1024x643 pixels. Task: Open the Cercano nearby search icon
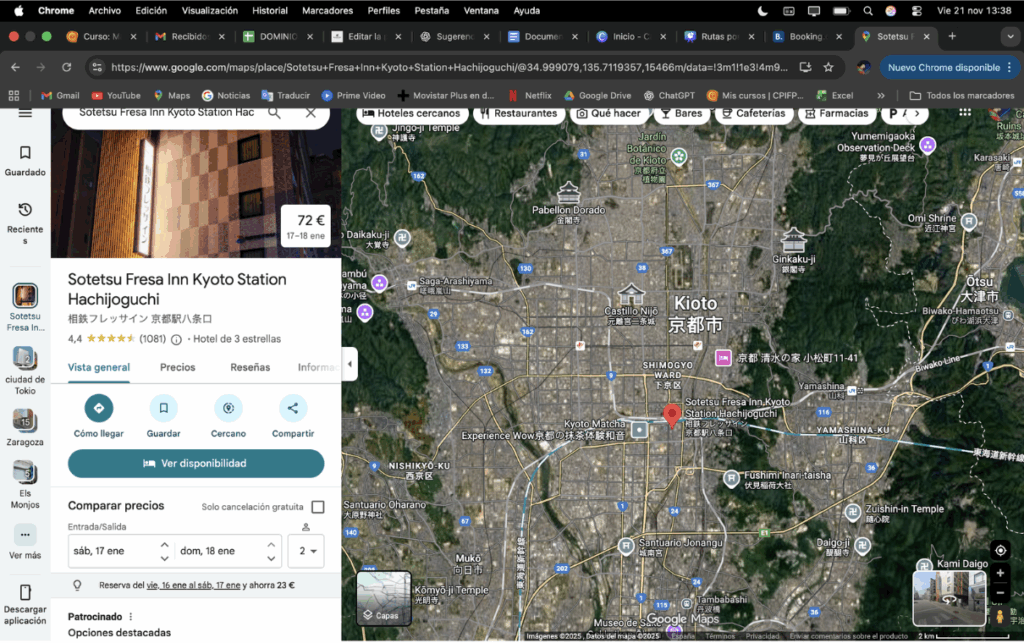point(228,408)
